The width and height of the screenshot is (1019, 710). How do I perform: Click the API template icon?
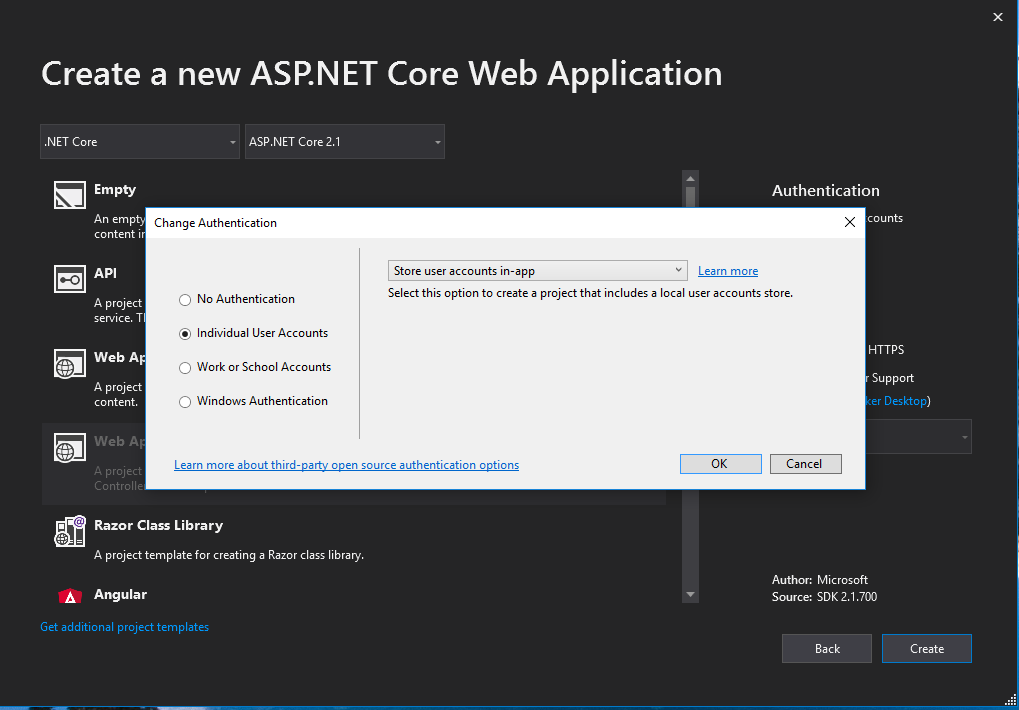pyautogui.click(x=69, y=278)
